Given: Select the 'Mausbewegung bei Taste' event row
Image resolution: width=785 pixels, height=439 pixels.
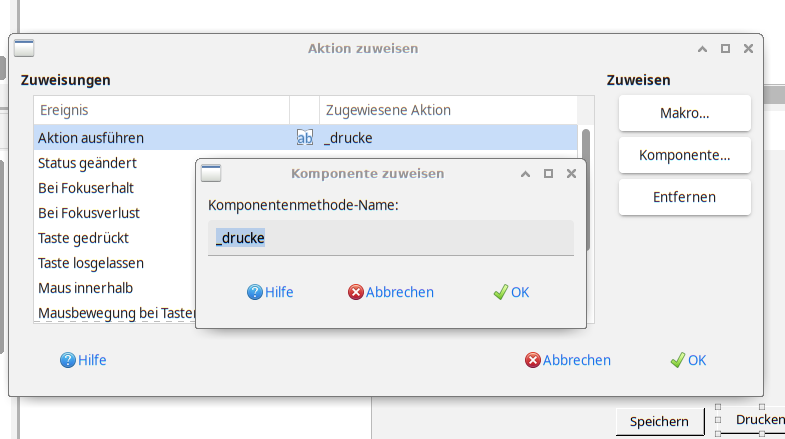Looking at the screenshot, I should tap(115, 313).
